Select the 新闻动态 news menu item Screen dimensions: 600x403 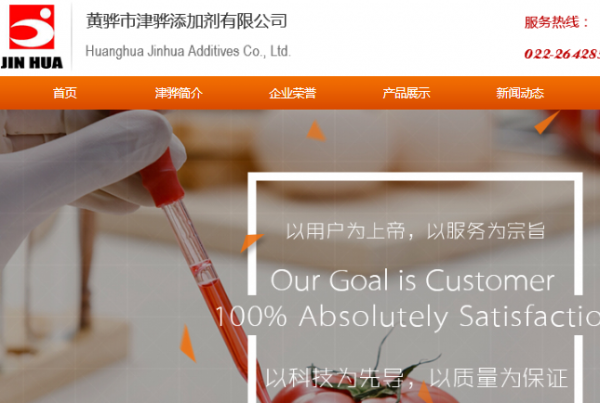pyautogui.click(x=520, y=93)
